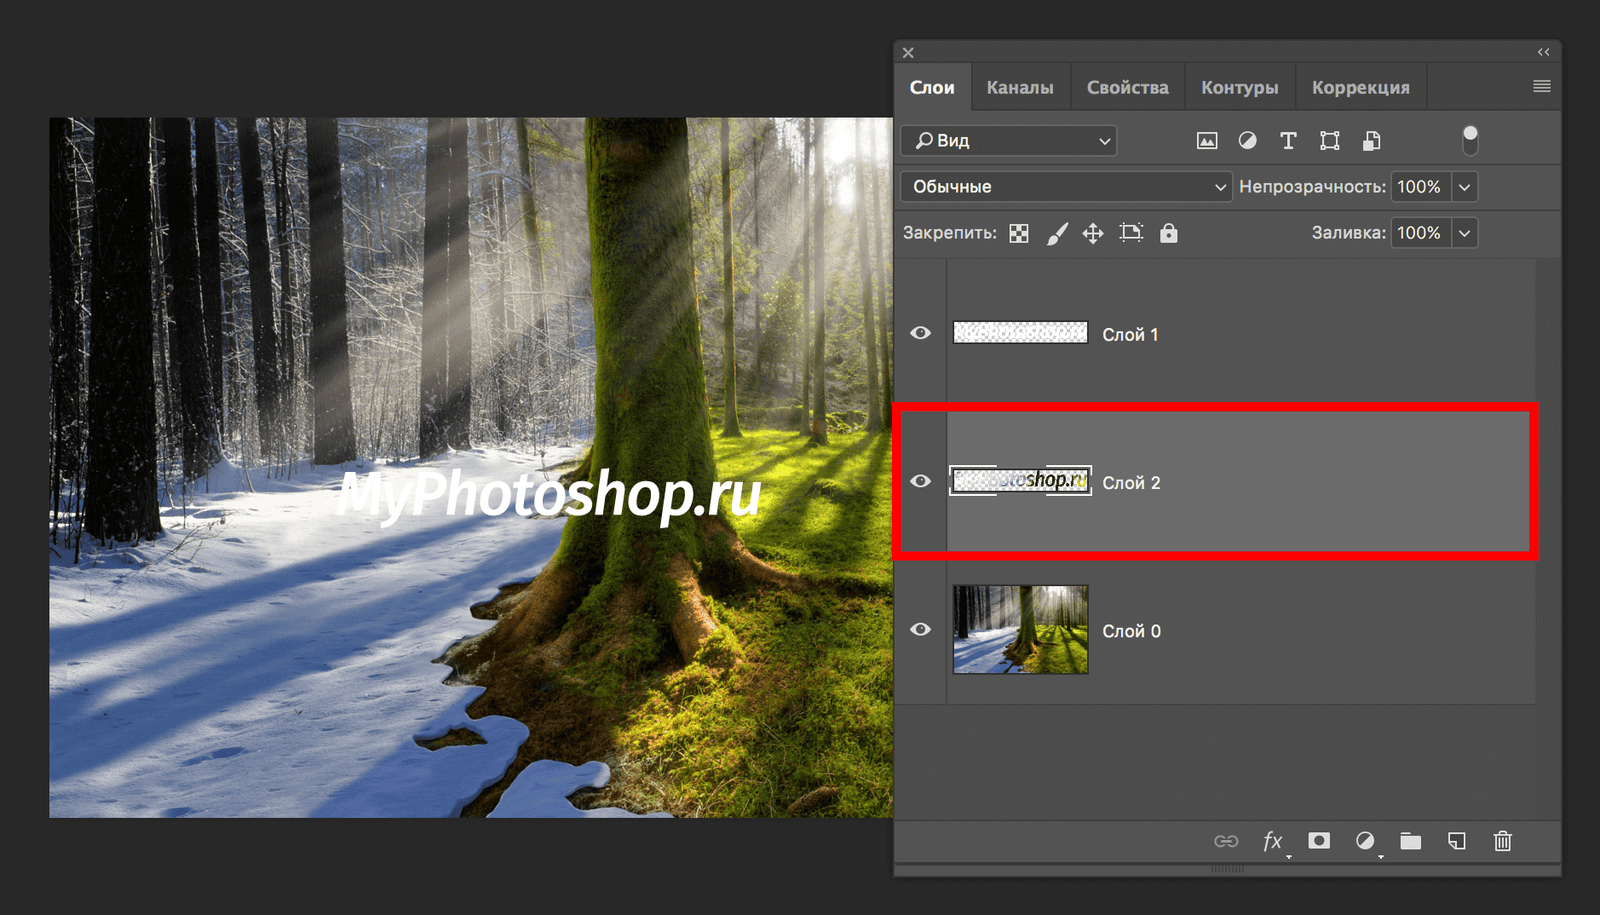1600x915 pixels.
Task: Lock image pixels brush icon
Action: 1056,233
